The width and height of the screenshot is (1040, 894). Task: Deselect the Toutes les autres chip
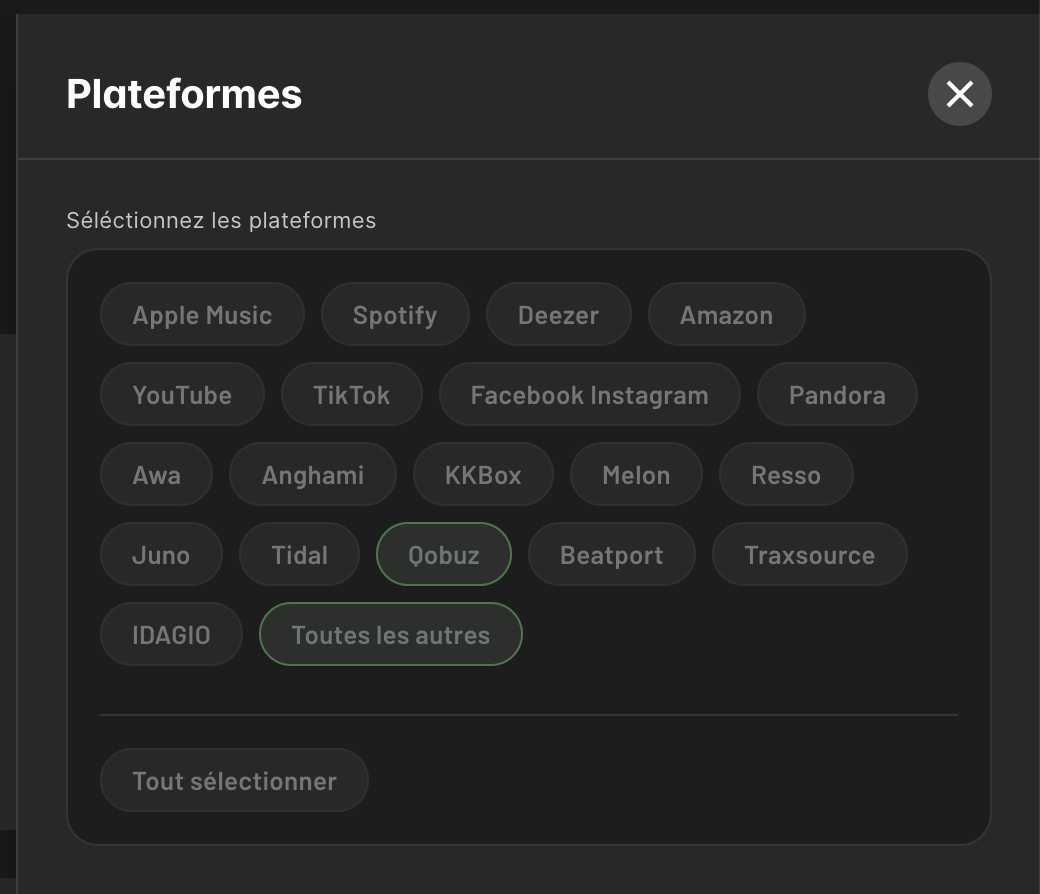click(390, 635)
